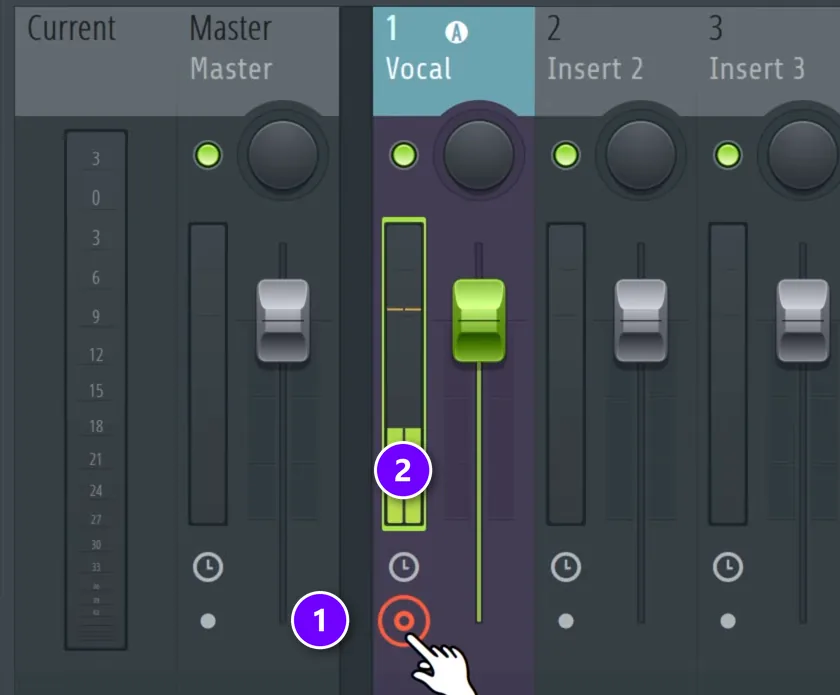Click the Master volume fader handle
840x695 pixels.
click(283, 321)
